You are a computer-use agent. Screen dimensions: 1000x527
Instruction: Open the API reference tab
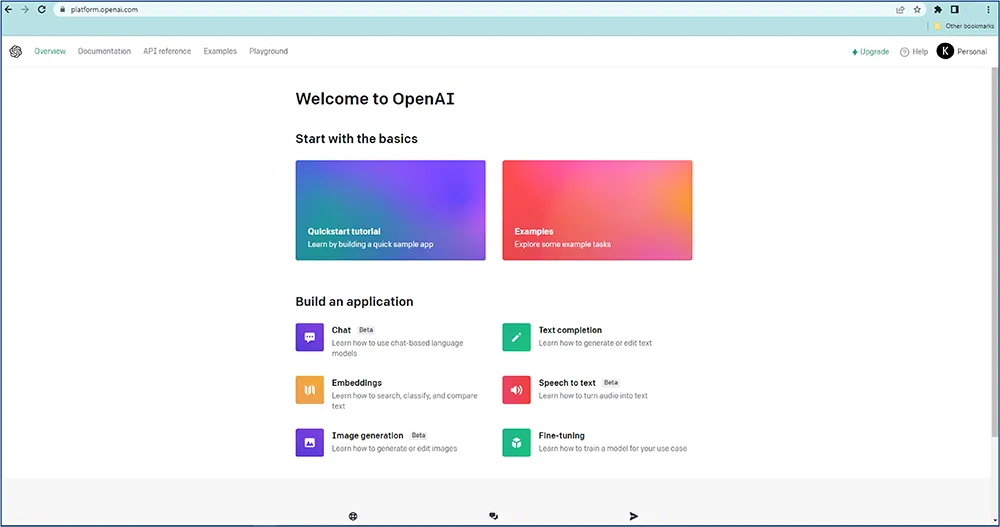(x=166, y=51)
